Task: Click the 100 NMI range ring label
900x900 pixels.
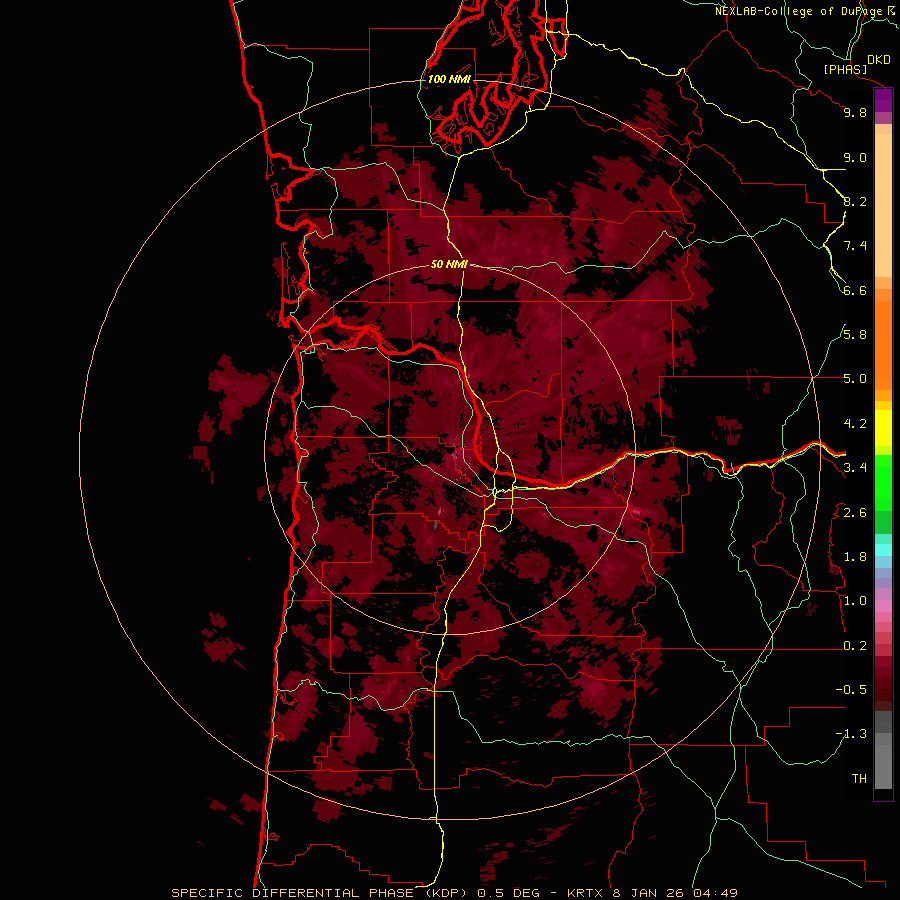Action: tap(449, 79)
